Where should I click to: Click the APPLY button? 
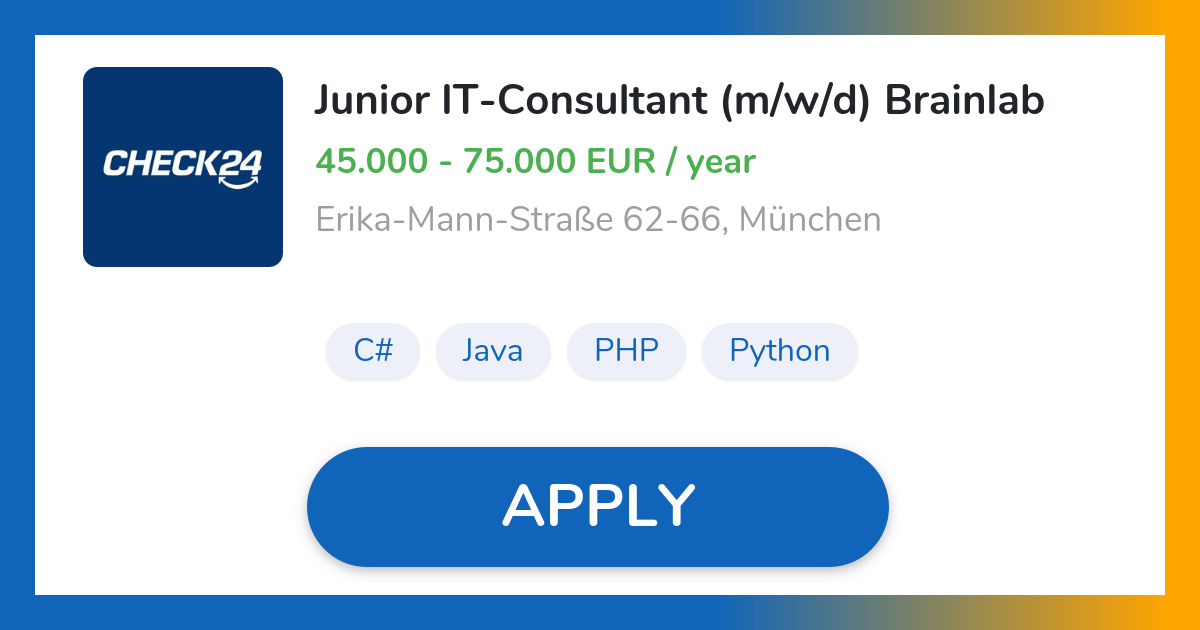click(x=598, y=505)
